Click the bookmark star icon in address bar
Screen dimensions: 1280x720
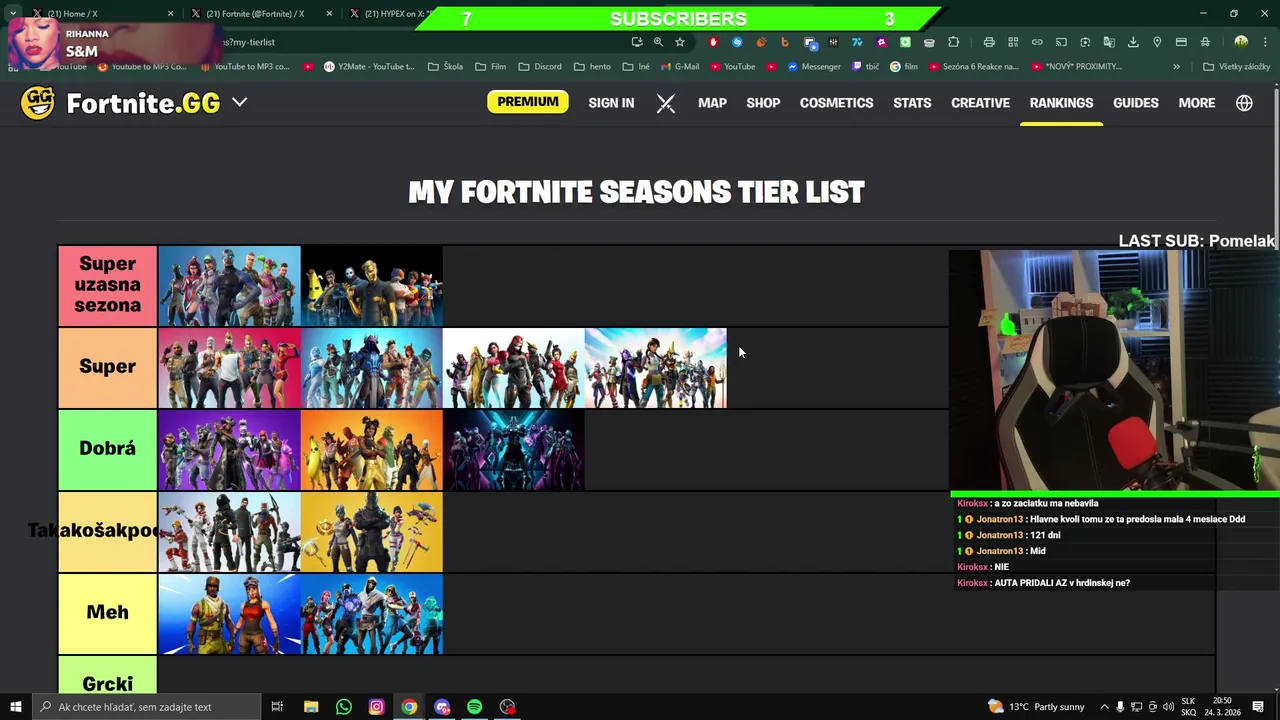pyautogui.click(x=680, y=42)
